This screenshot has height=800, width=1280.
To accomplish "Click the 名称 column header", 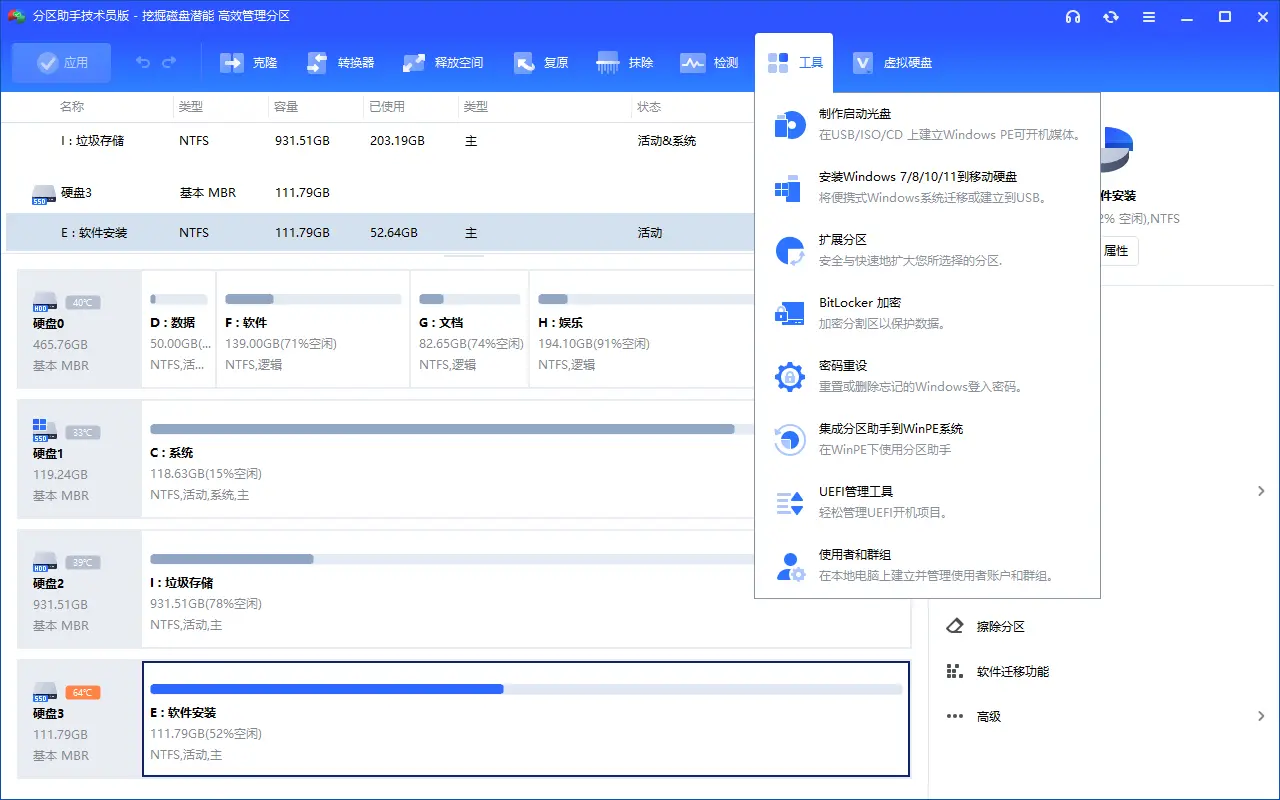I will 72,107.
